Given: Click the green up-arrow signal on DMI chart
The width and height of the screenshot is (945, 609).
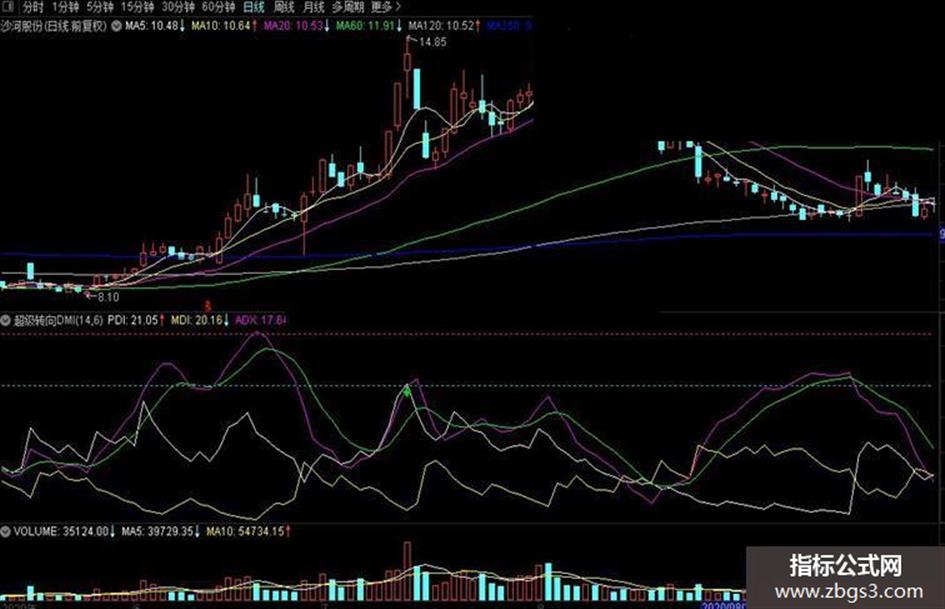Looking at the screenshot, I should [x=407, y=392].
